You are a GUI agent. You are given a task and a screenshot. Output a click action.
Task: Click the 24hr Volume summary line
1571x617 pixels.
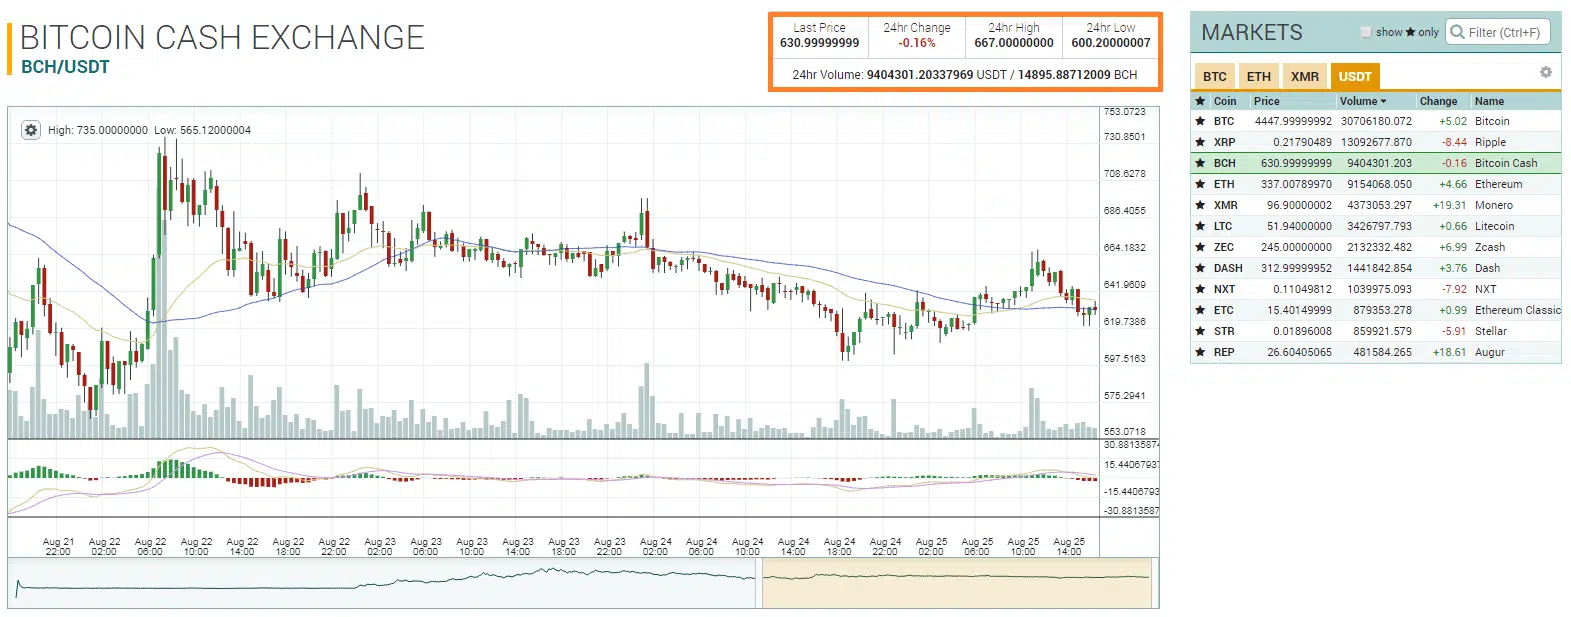tap(965, 74)
